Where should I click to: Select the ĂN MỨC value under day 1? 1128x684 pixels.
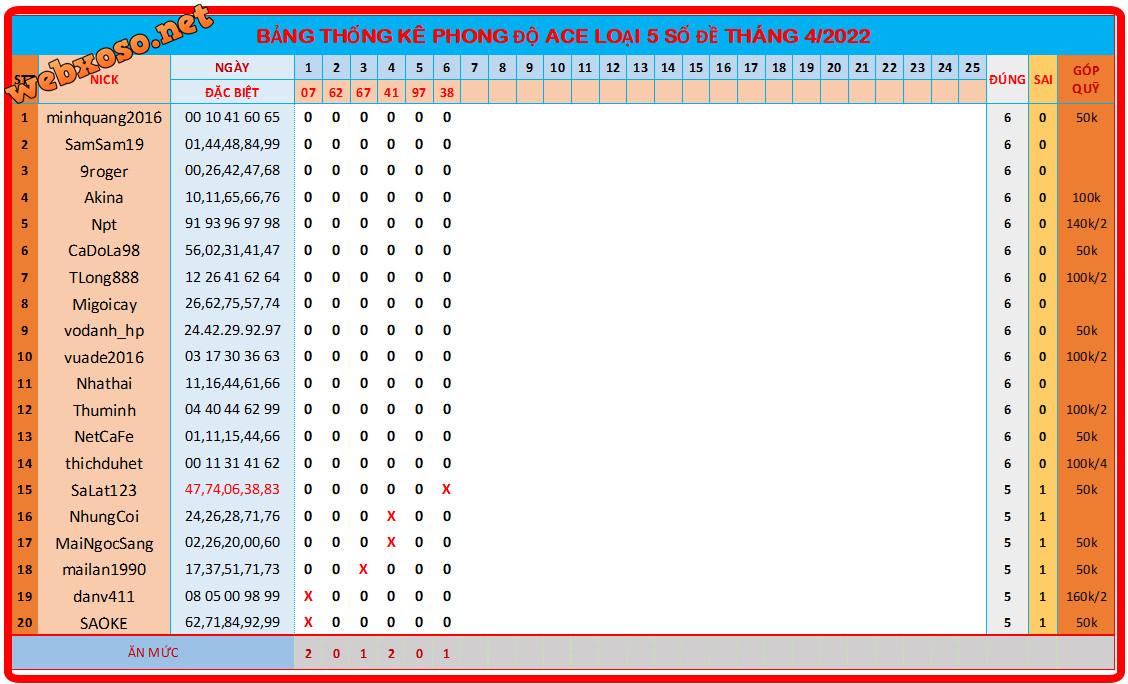pyautogui.click(x=309, y=654)
